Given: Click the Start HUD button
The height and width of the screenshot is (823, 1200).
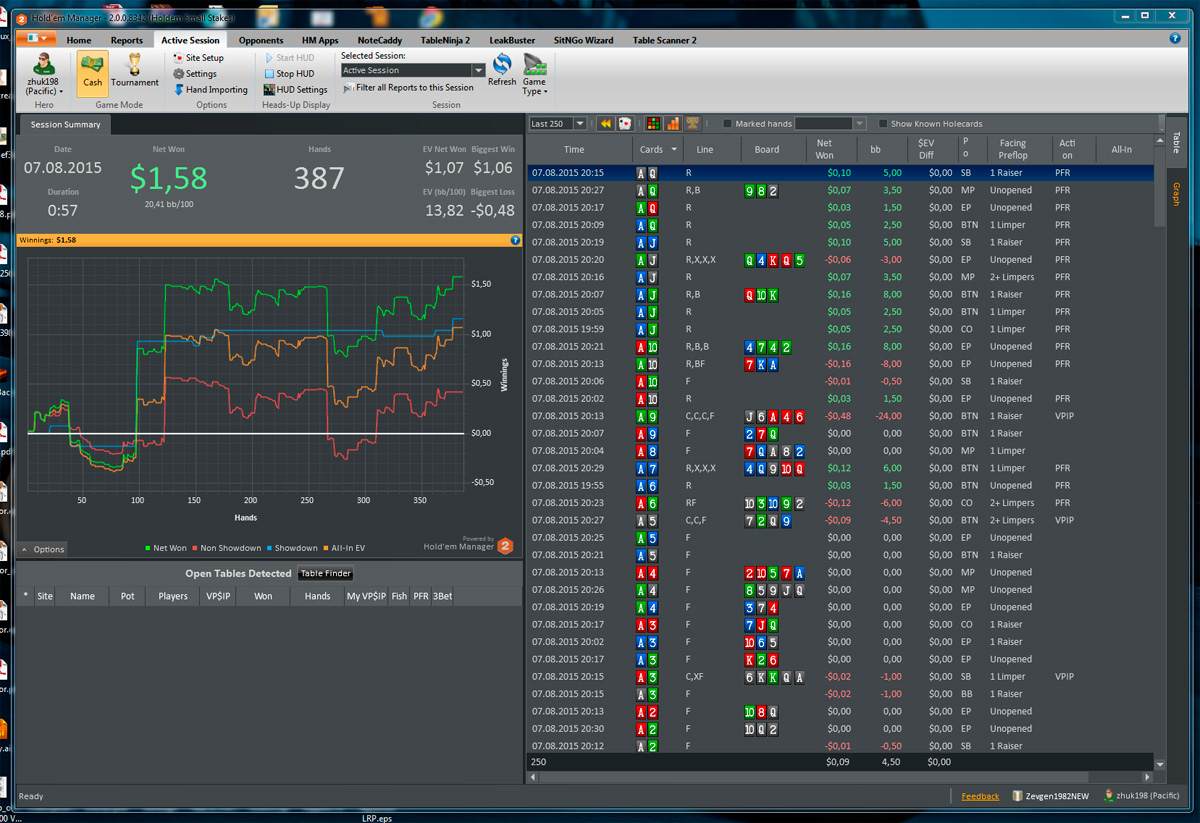Looking at the screenshot, I should click(289, 58).
